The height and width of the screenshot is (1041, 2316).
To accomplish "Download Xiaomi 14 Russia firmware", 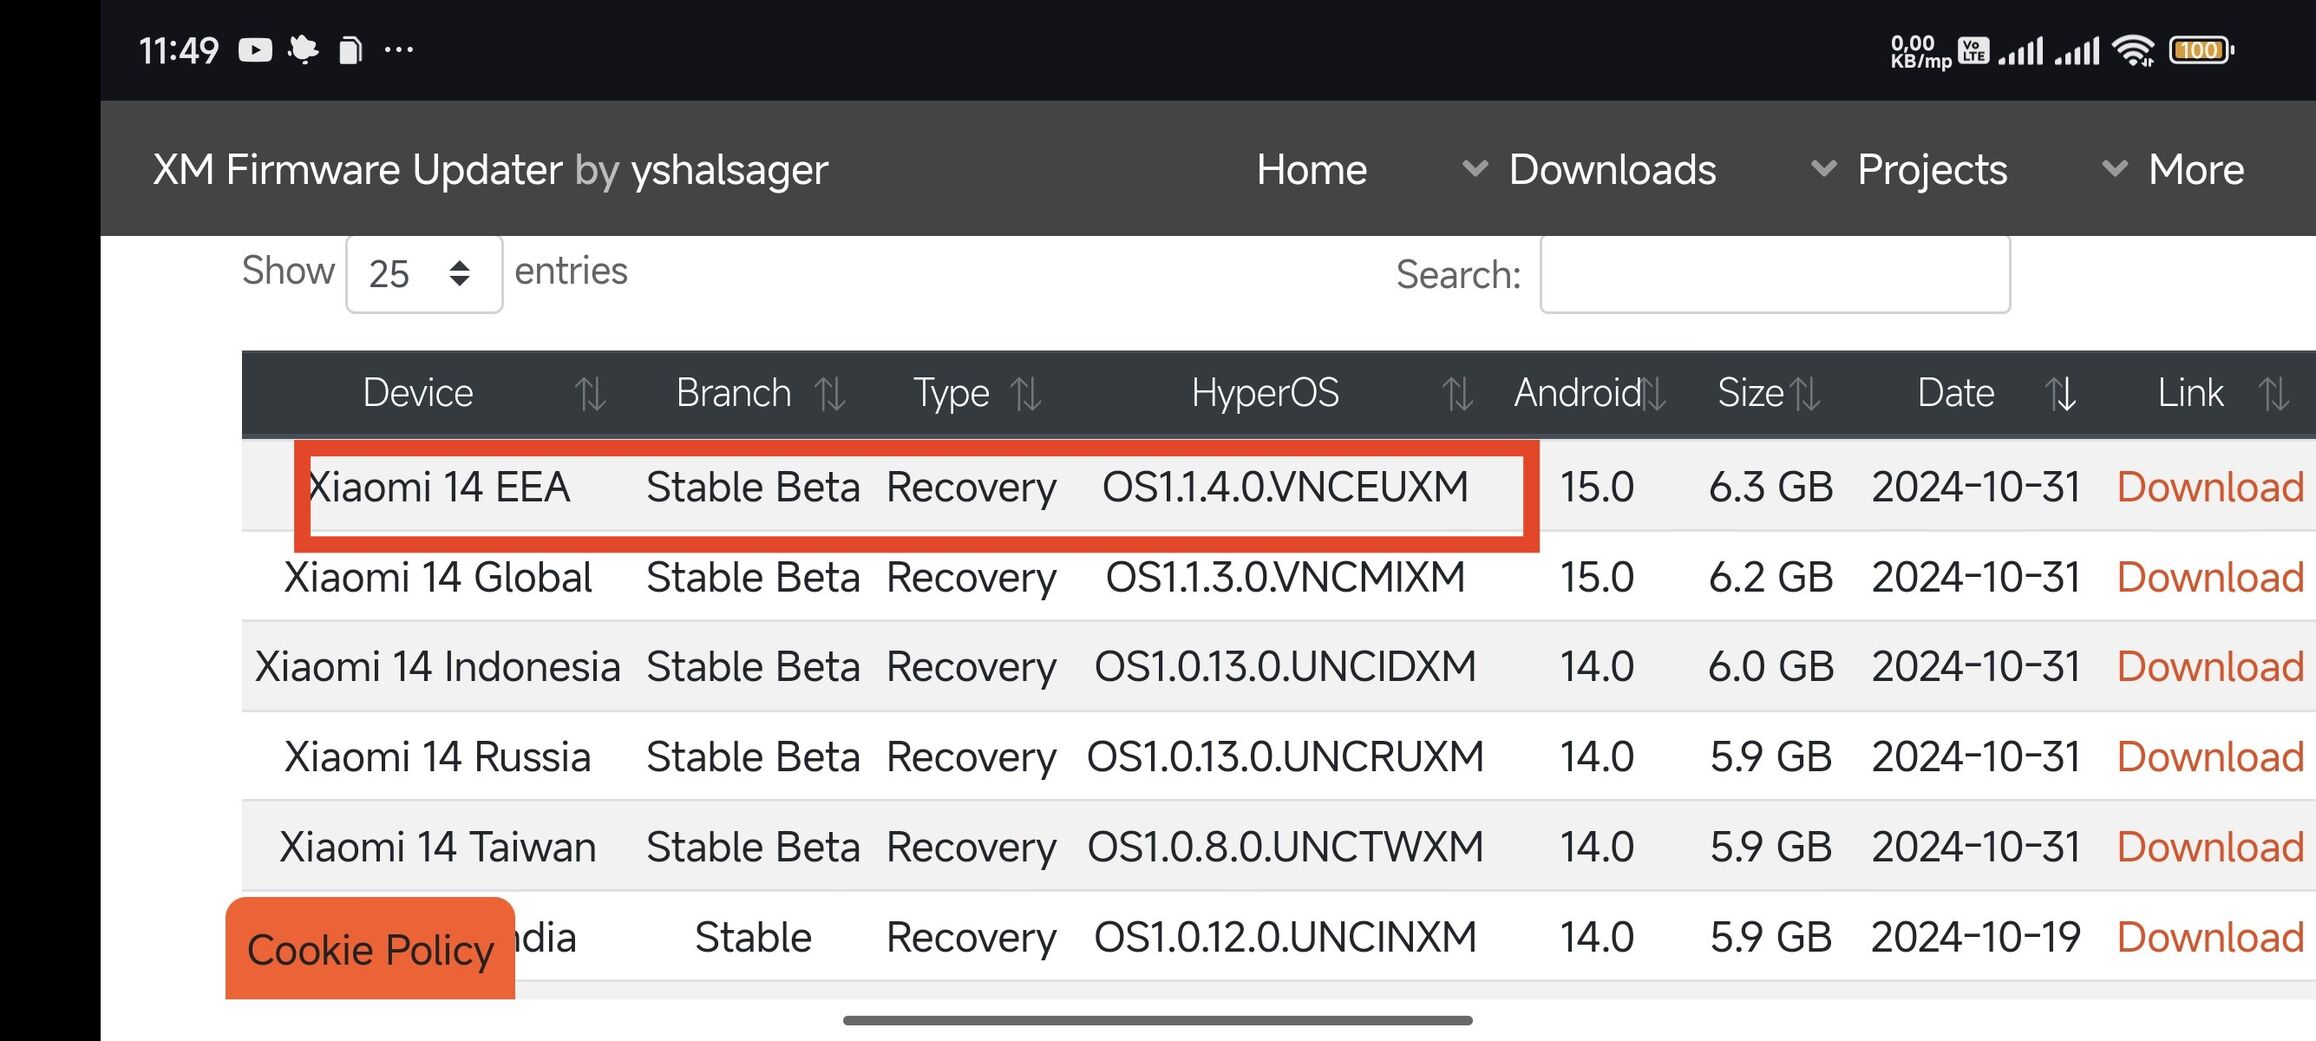I will pos(2210,757).
